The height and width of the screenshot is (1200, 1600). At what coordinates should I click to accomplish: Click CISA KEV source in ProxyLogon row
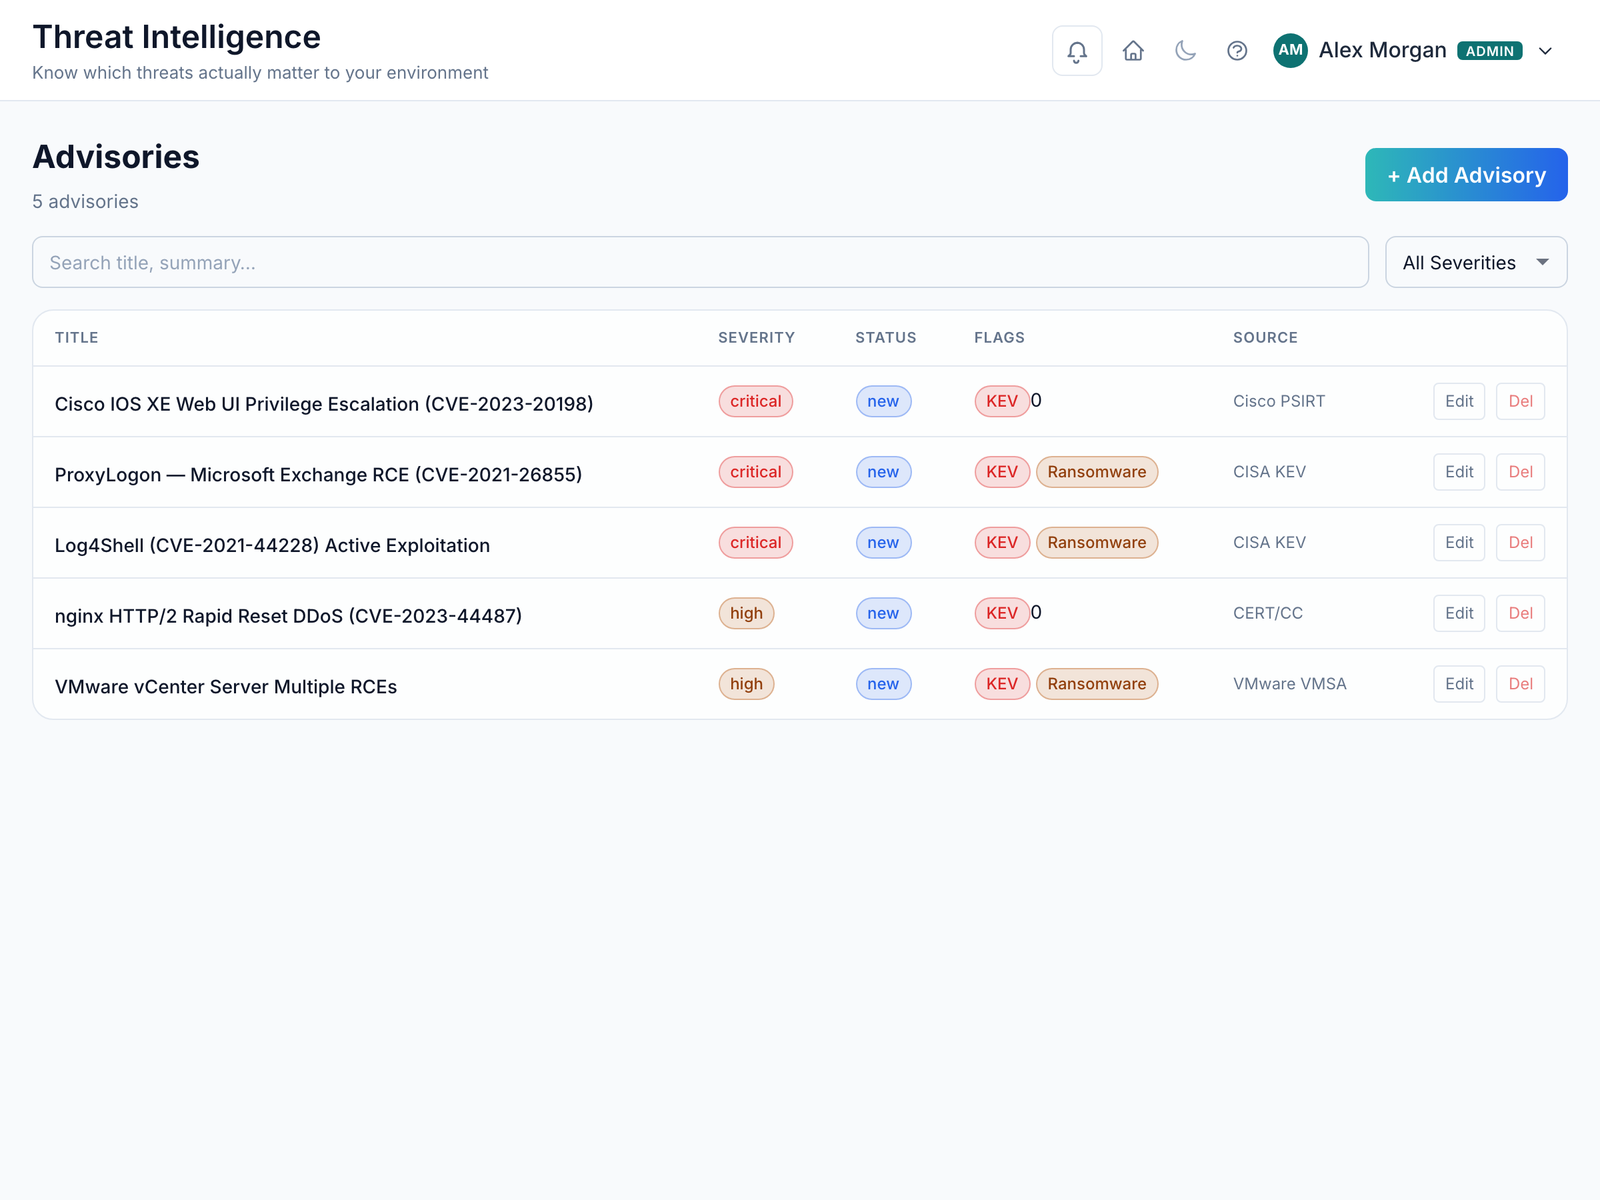pos(1269,472)
